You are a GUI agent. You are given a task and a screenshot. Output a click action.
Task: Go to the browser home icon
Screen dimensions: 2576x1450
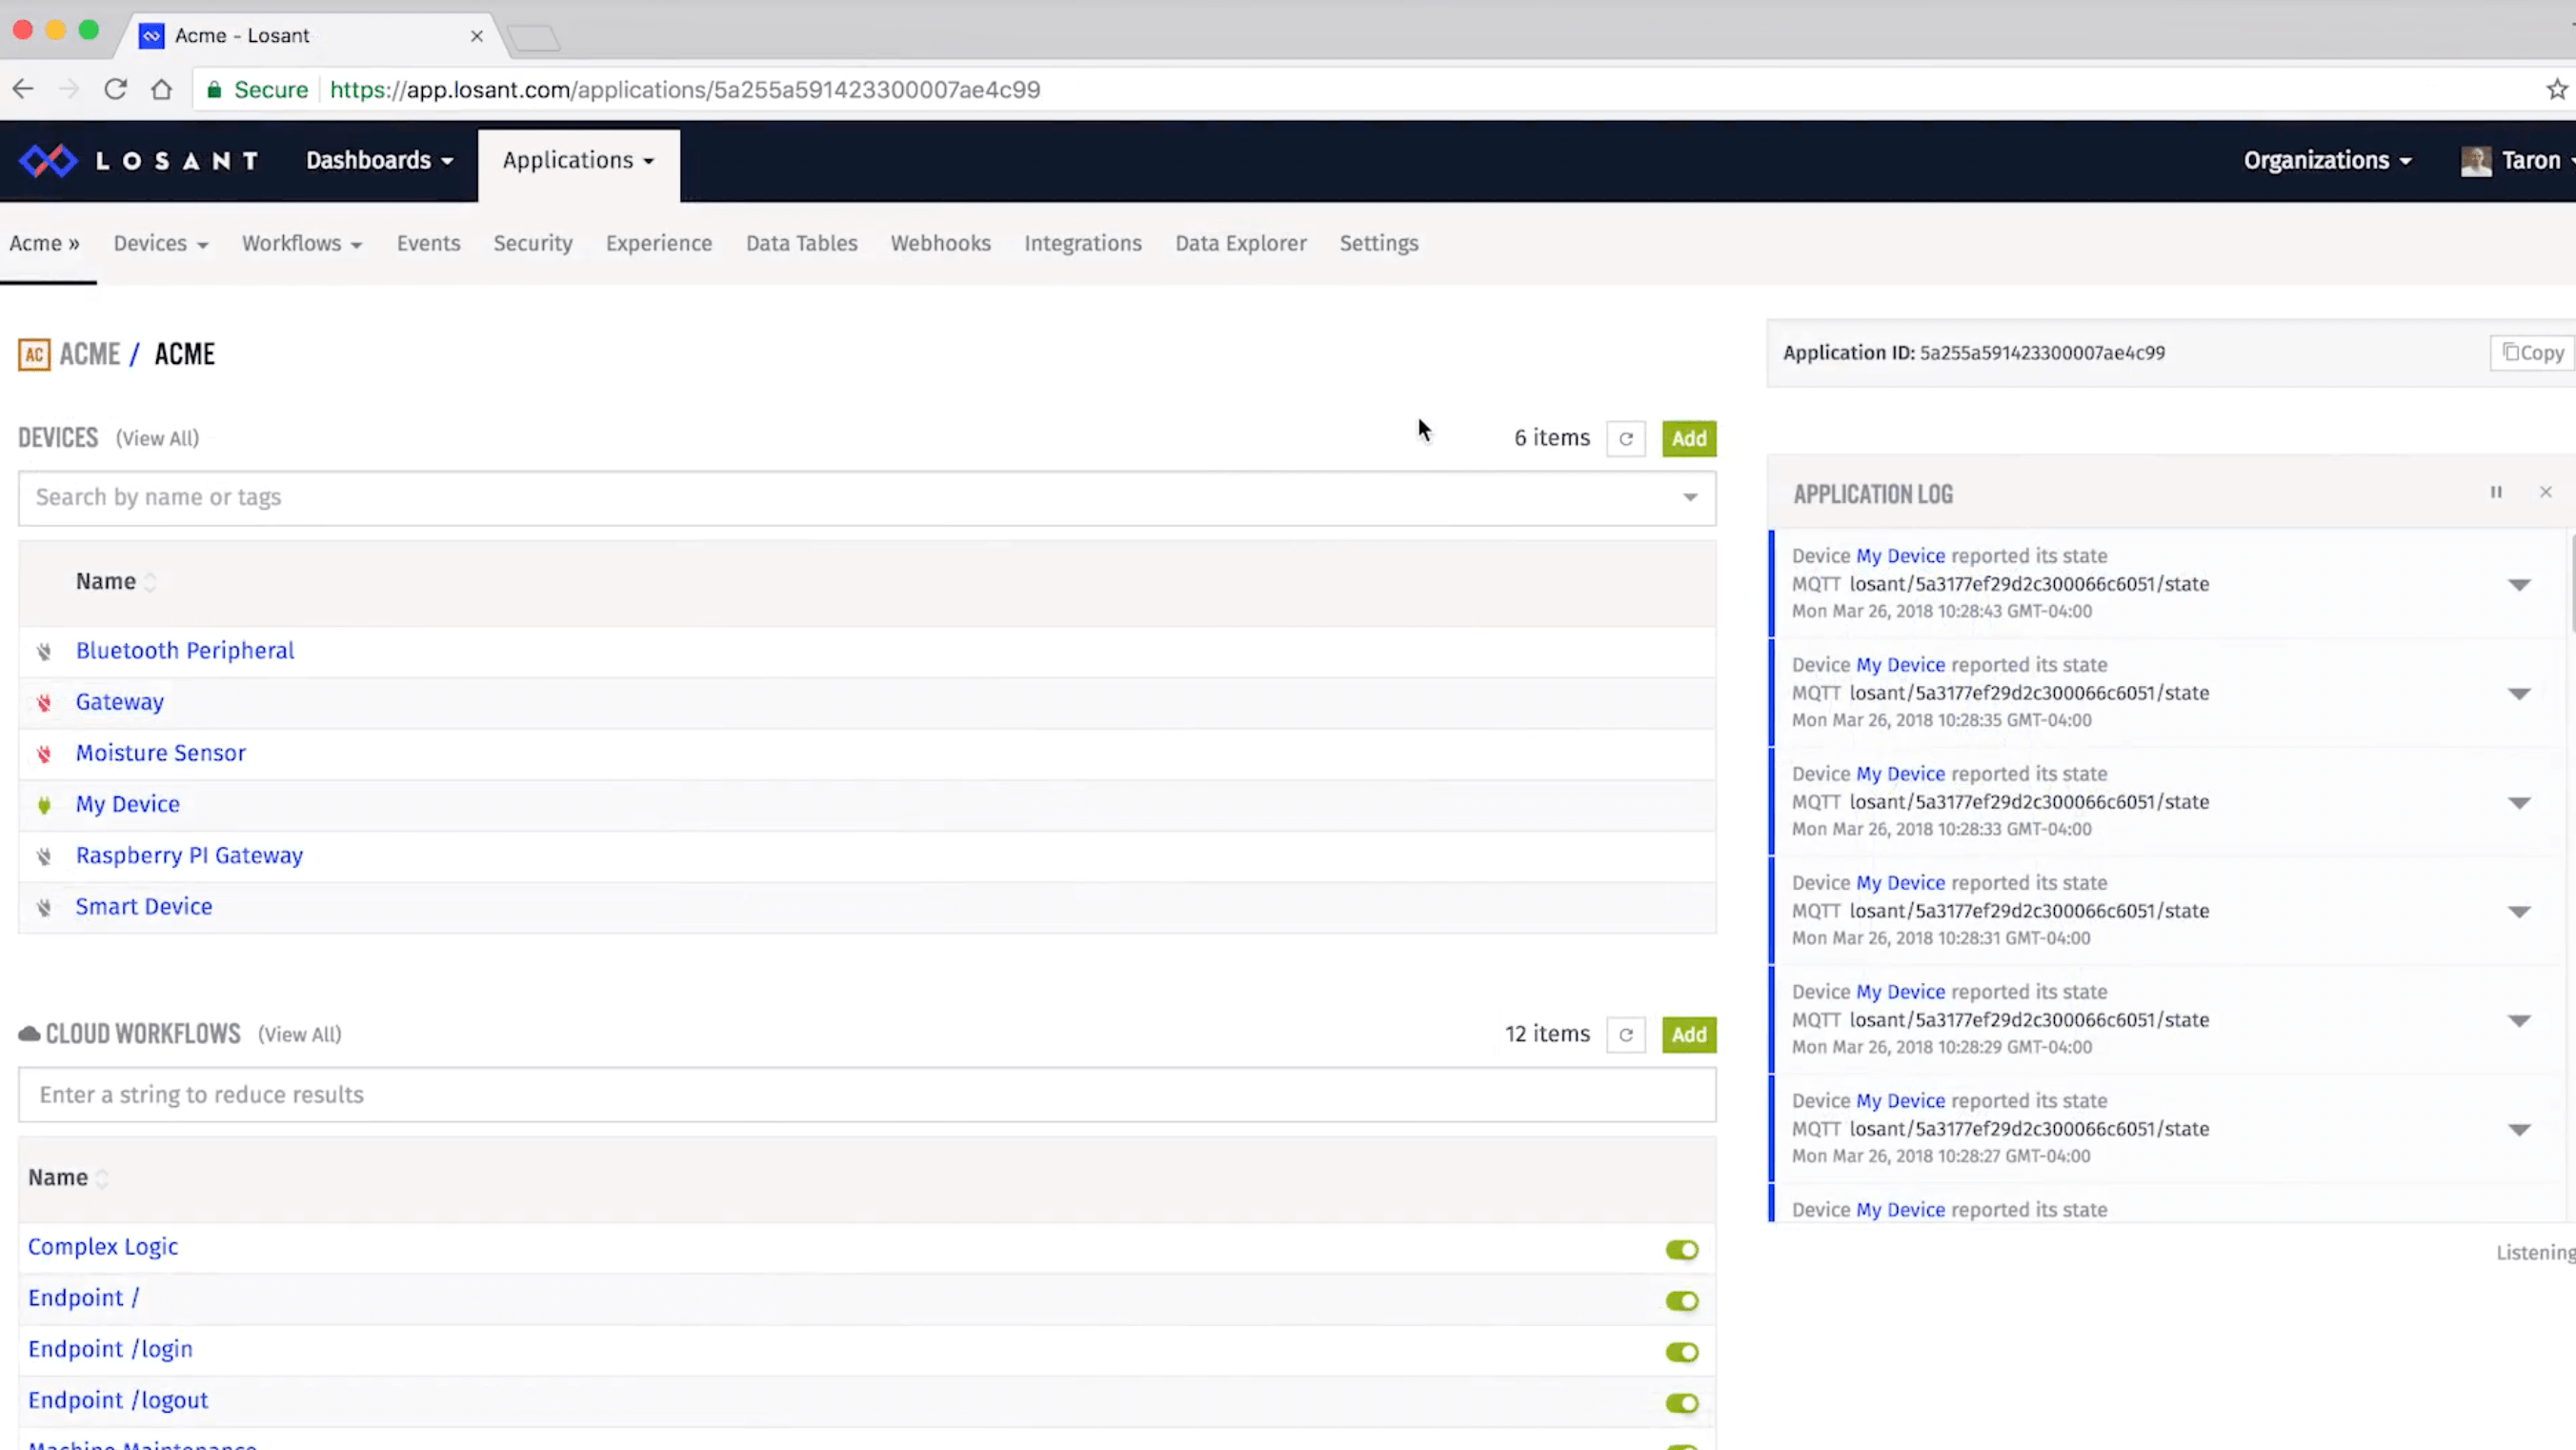click(x=161, y=89)
